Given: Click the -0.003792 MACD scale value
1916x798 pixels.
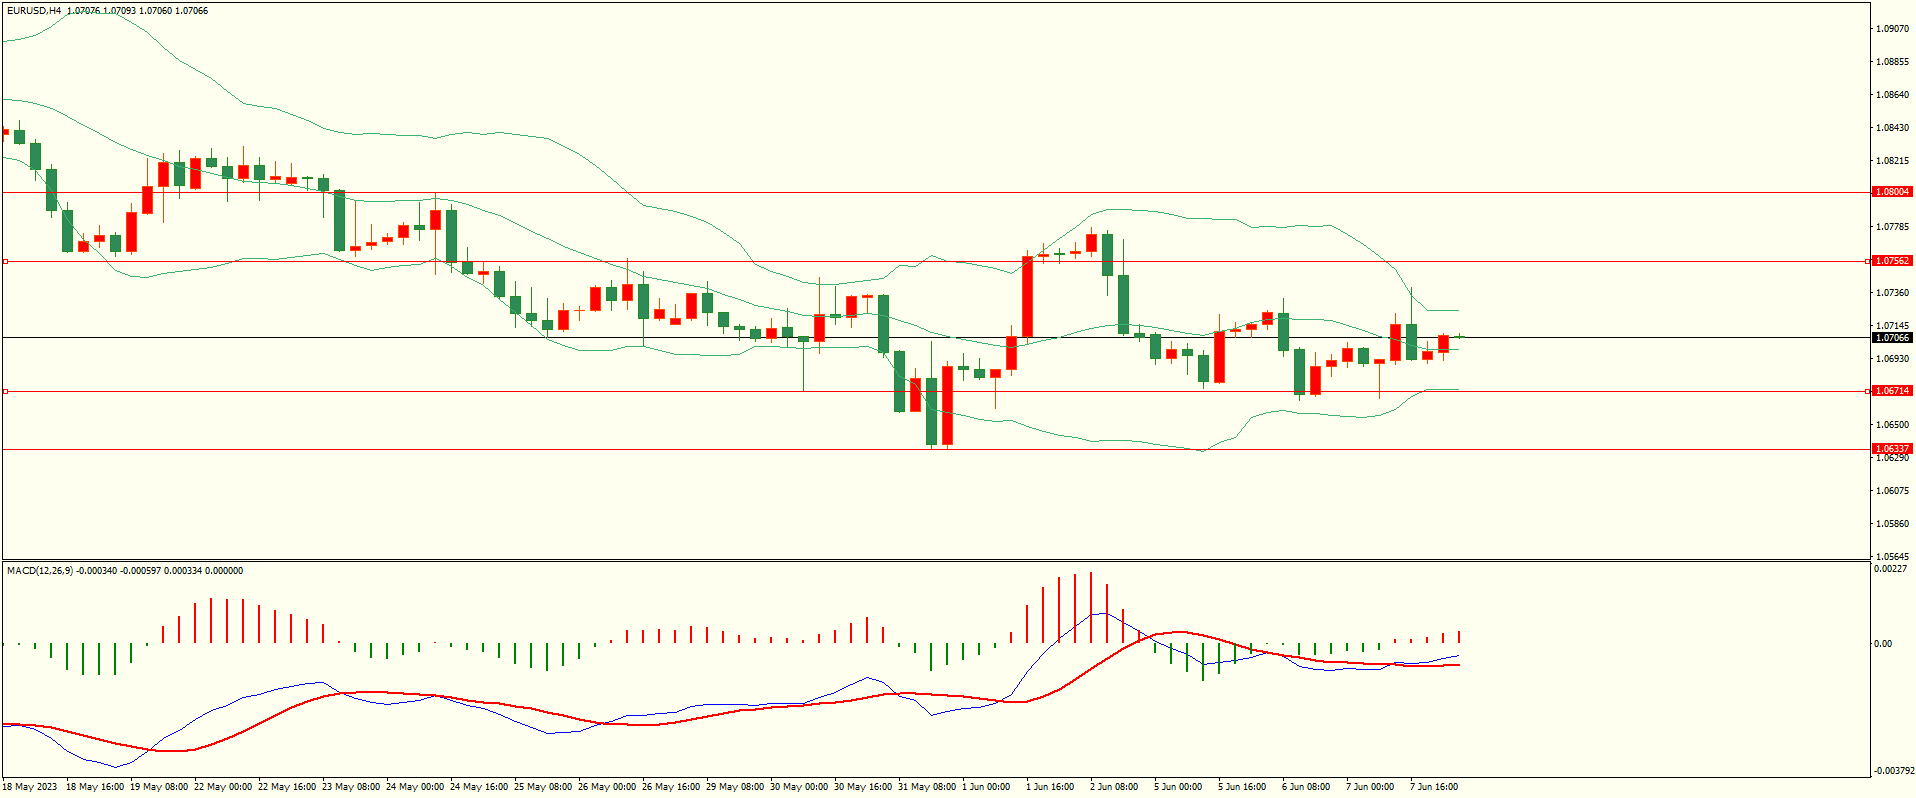Looking at the screenshot, I should click(x=1893, y=771).
